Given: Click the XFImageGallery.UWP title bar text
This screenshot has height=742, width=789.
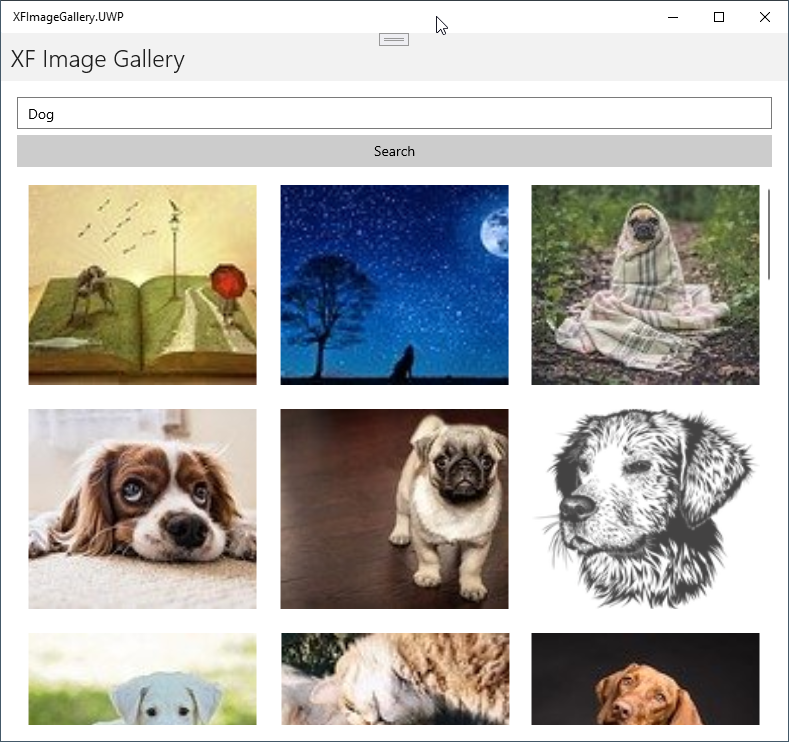Looking at the screenshot, I should pos(68,17).
